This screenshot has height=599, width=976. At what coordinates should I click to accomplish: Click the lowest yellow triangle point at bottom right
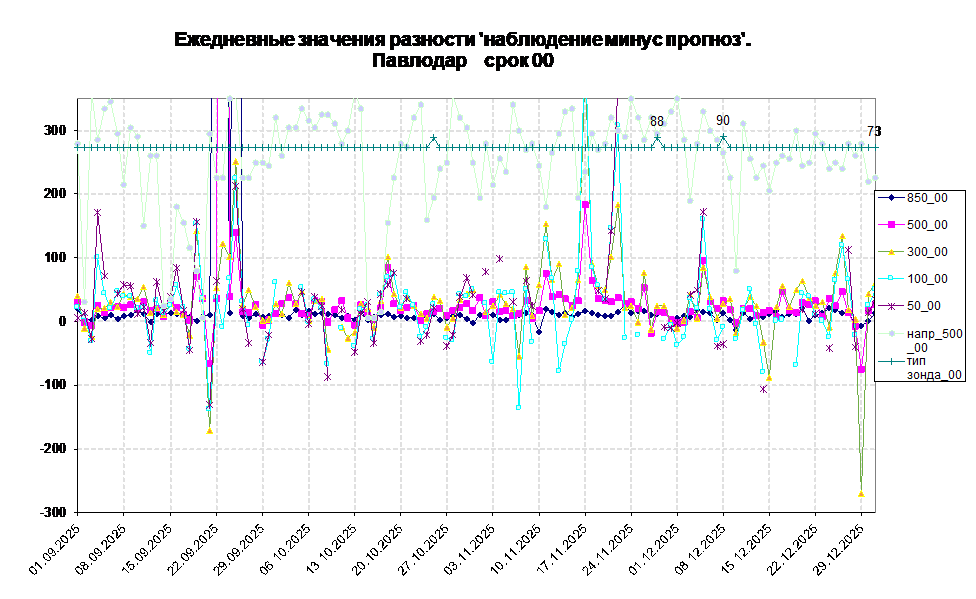861,494
